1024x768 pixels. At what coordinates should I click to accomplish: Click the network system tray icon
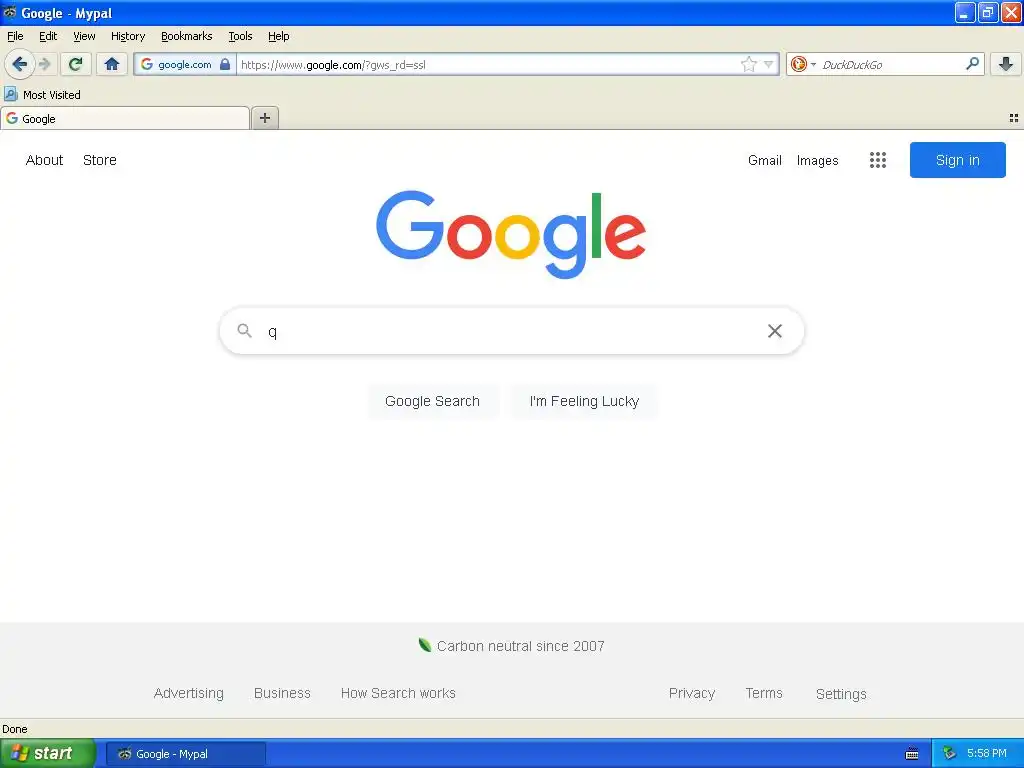[x=949, y=754]
